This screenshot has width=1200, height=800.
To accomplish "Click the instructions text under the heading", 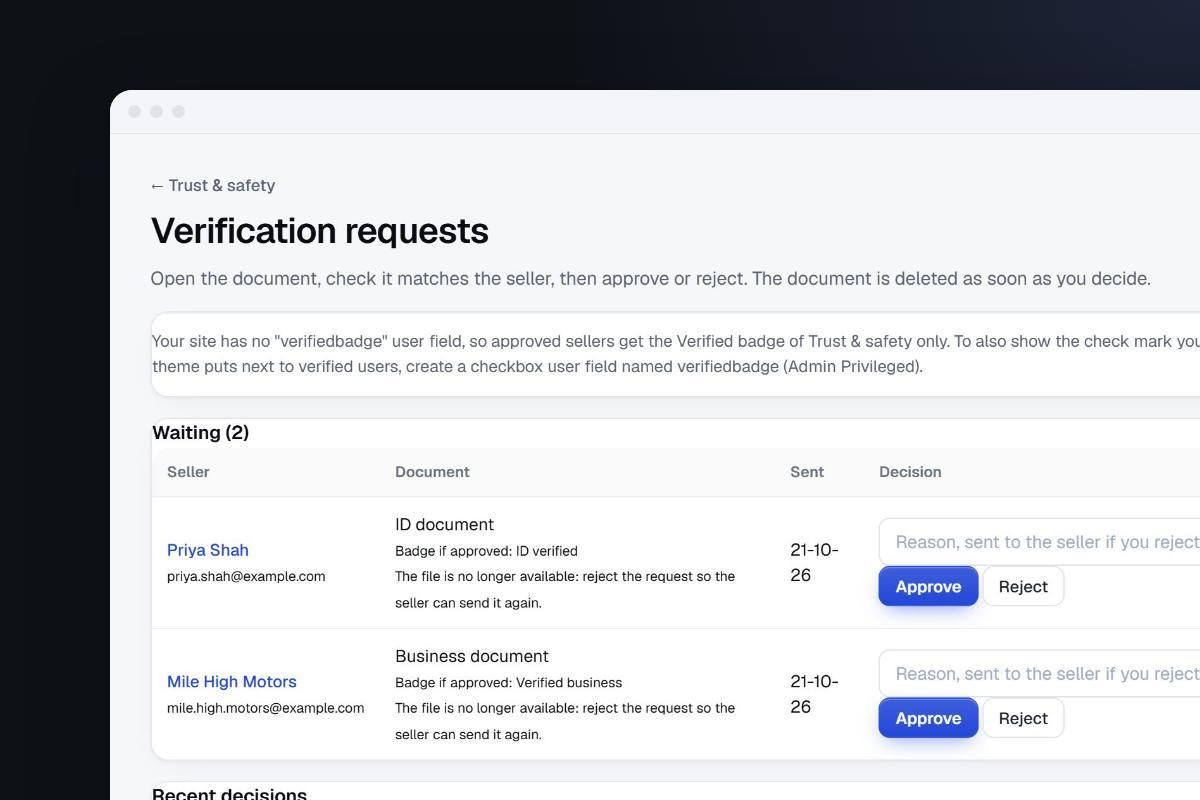I will pyautogui.click(x=651, y=279).
